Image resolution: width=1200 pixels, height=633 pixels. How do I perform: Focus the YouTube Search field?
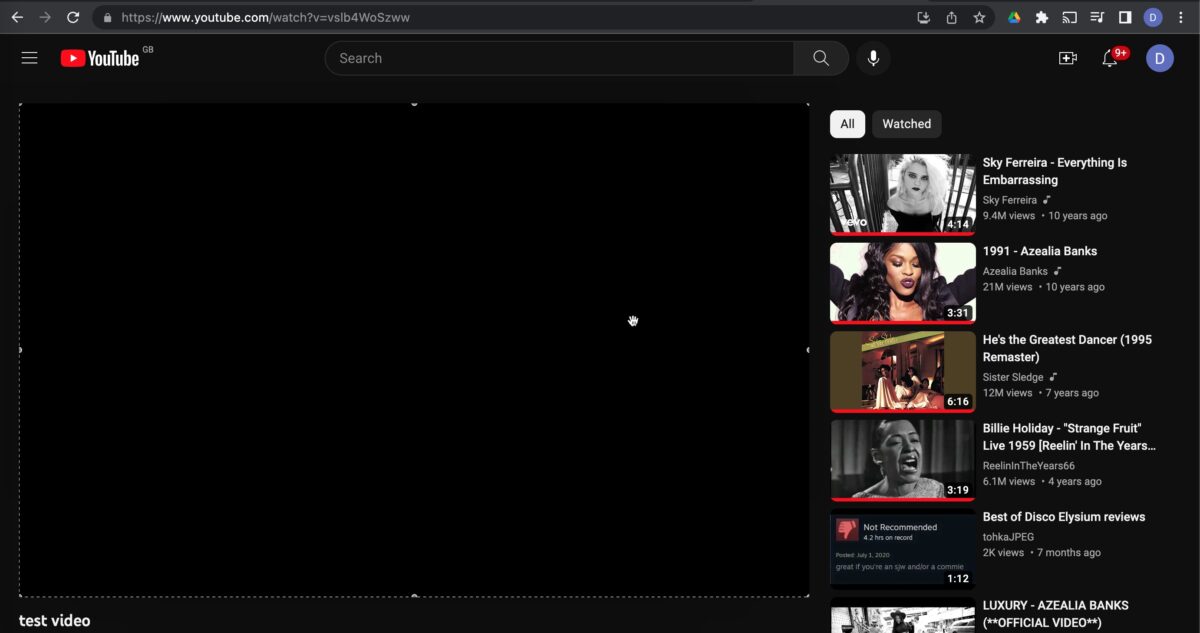click(x=560, y=58)
